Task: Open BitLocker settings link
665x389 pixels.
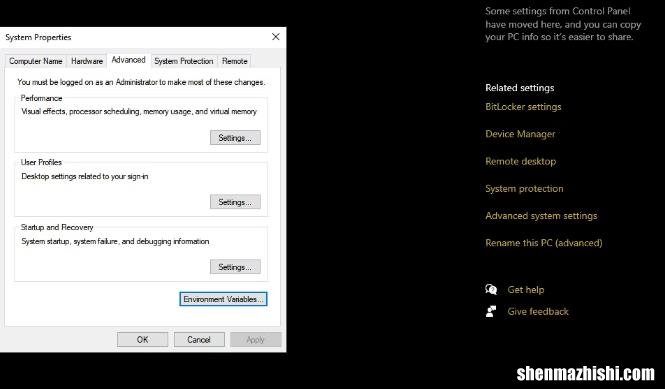Action: click(523, 107)
